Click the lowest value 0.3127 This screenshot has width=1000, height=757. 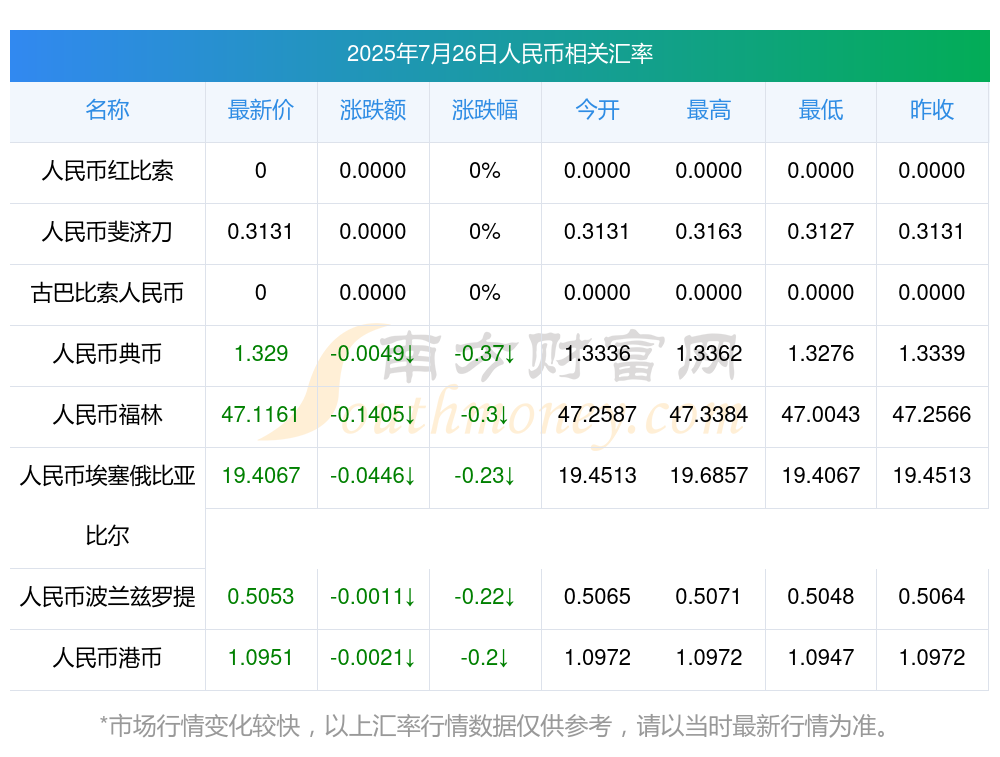tap(821, 232)
